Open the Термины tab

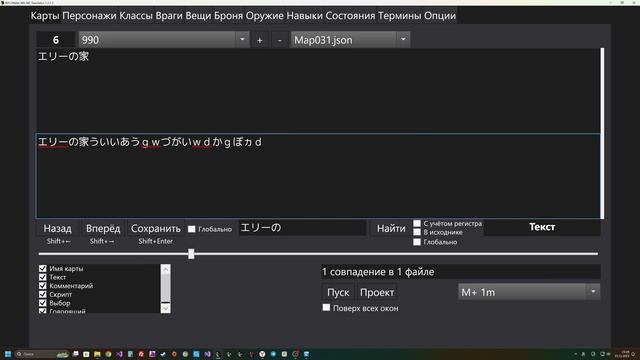pos(399,16)
